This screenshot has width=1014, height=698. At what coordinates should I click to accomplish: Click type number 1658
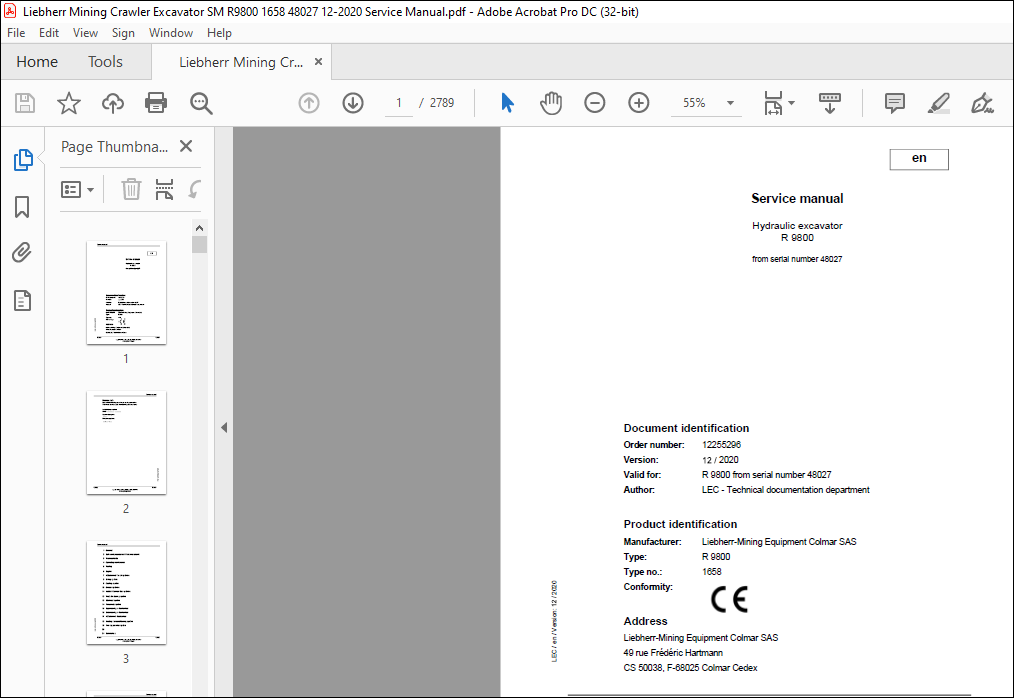coord(711,572)
